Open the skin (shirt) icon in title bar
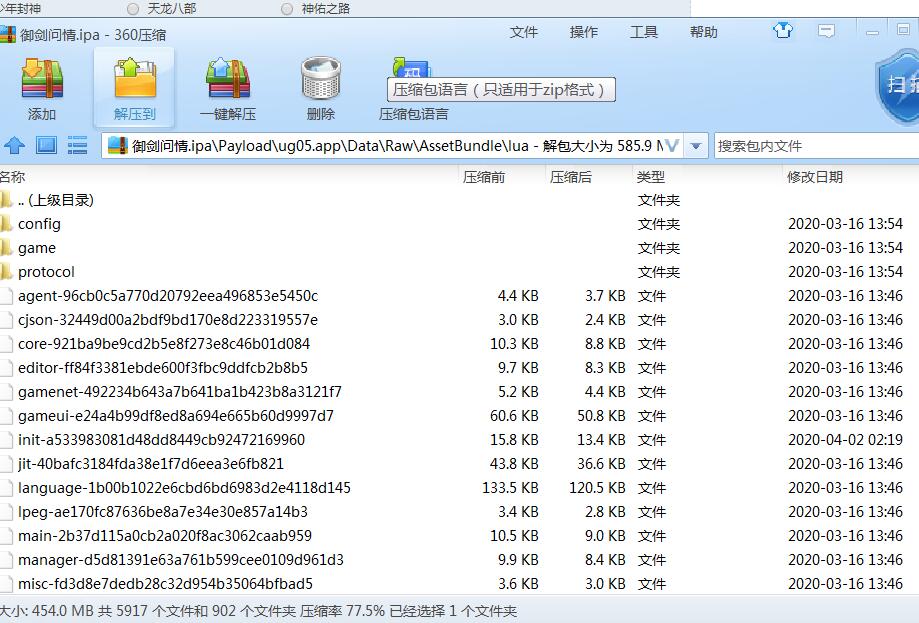 pyautogui.click(x=783, y=31)
